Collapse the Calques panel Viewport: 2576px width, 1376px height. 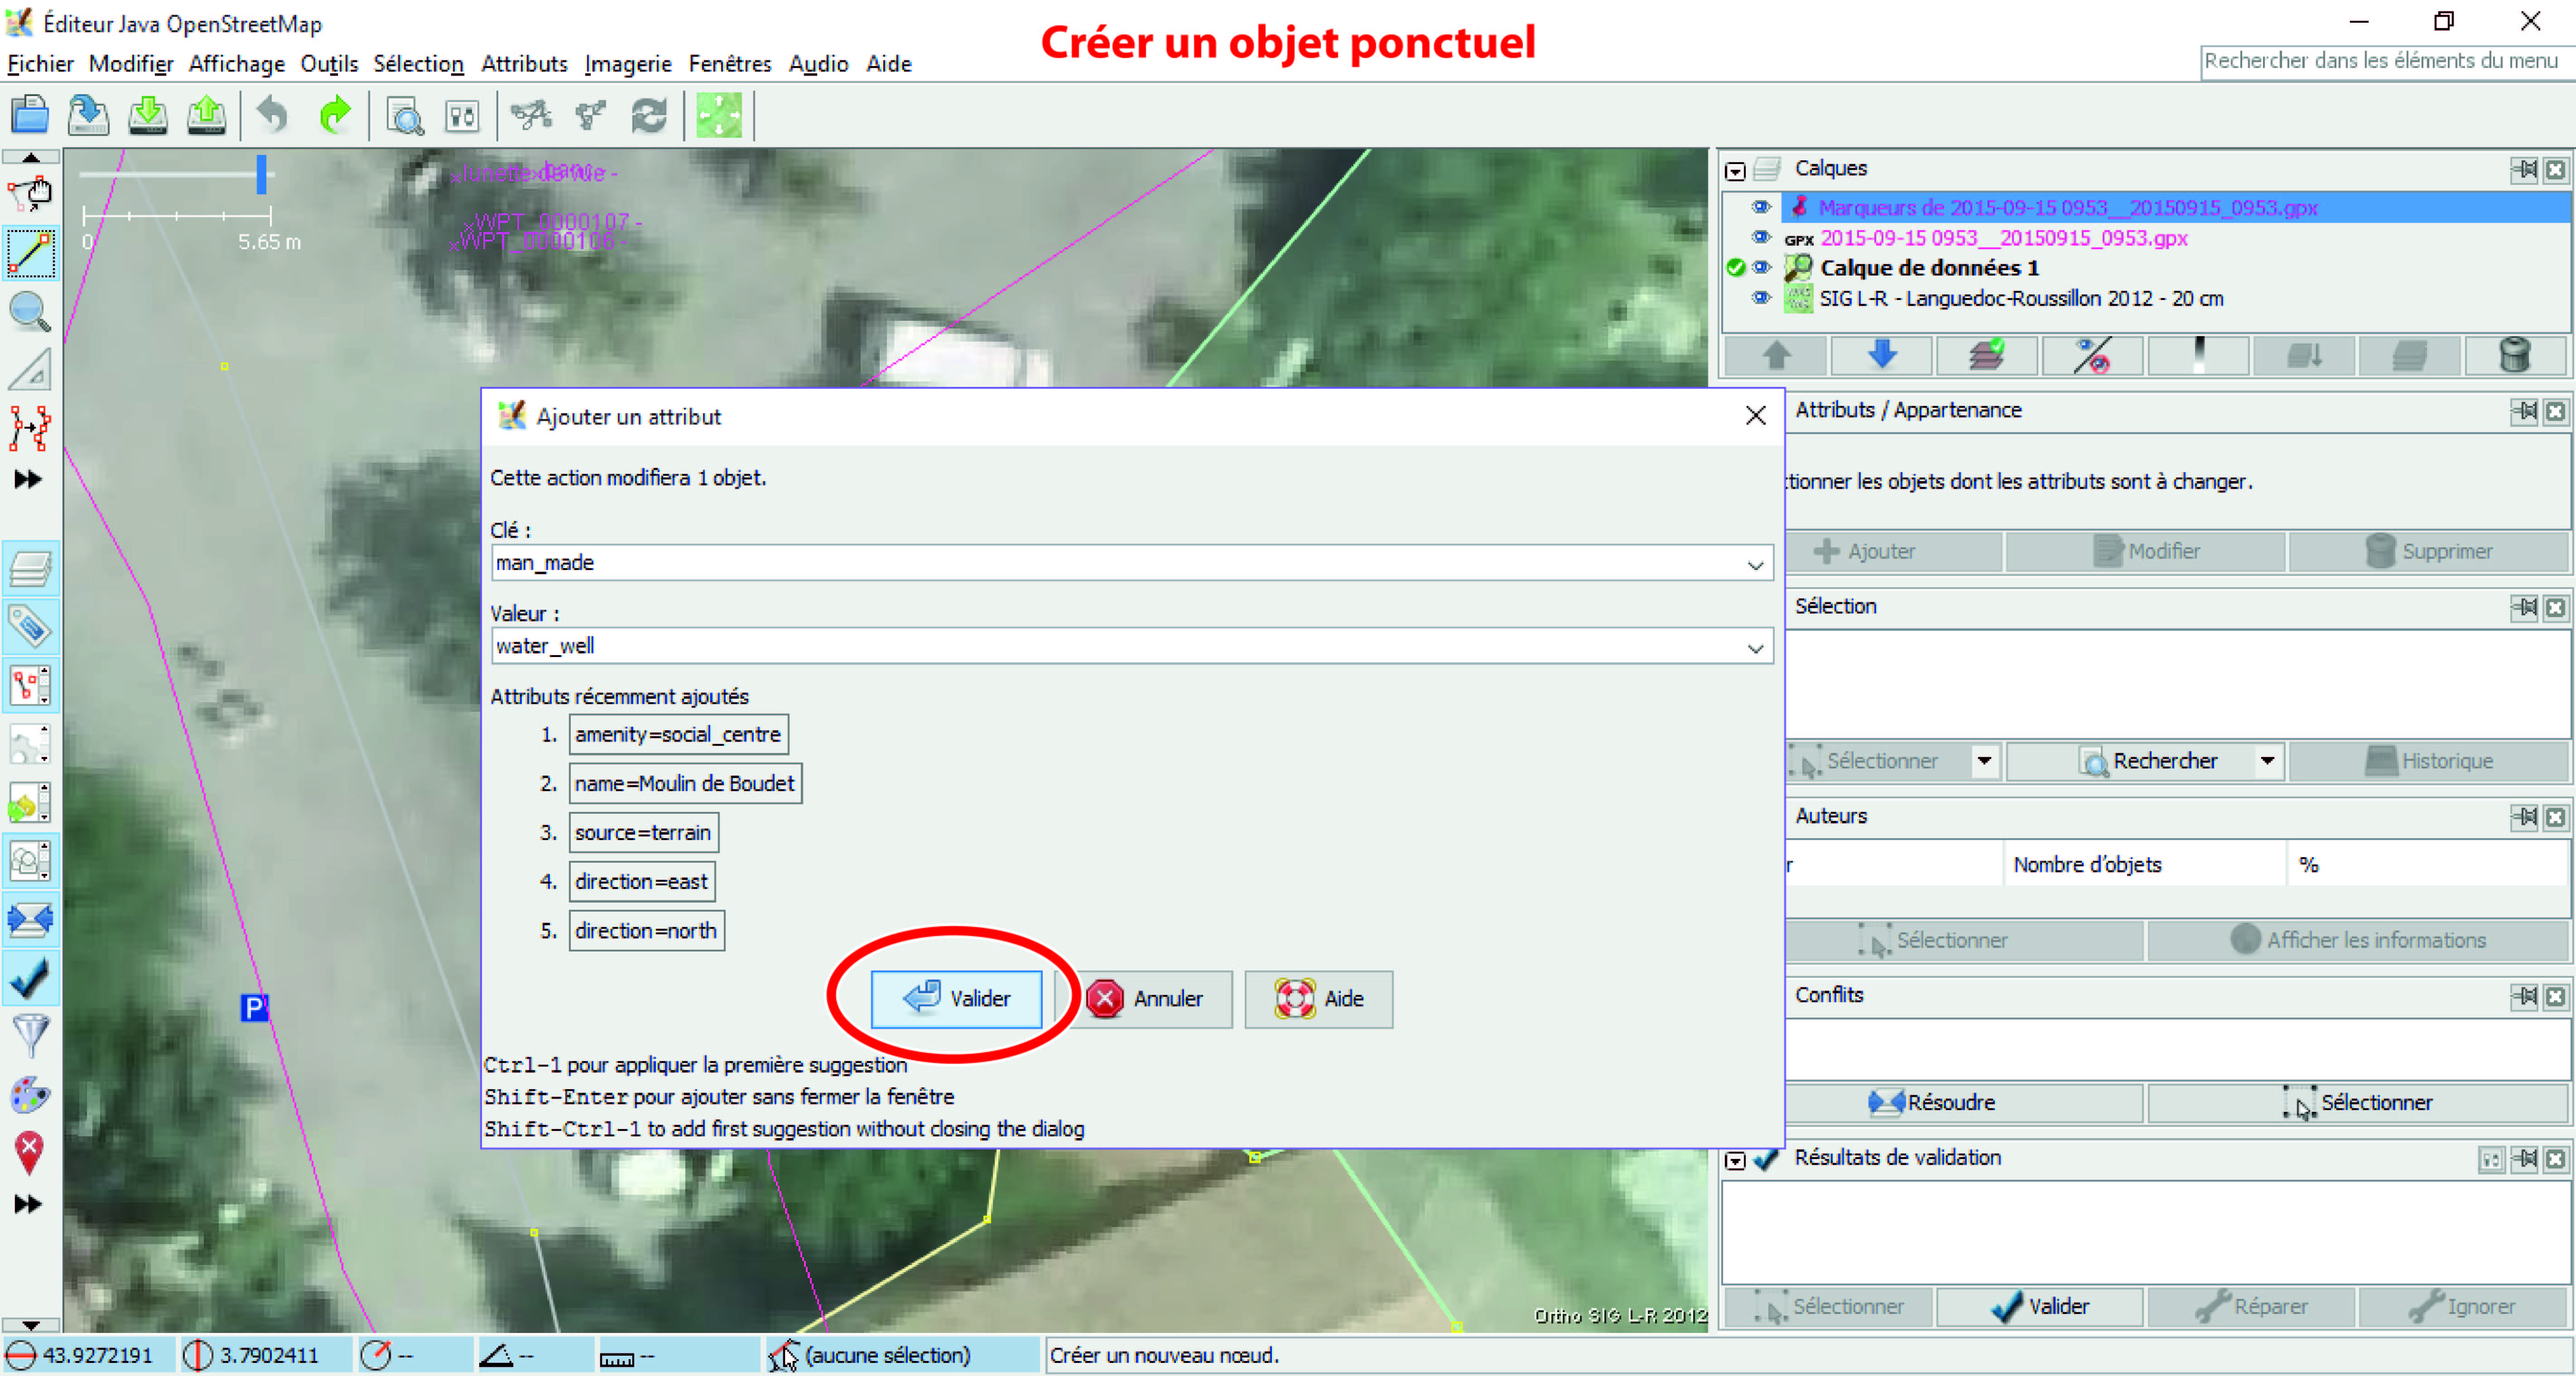coord(1735,171)
